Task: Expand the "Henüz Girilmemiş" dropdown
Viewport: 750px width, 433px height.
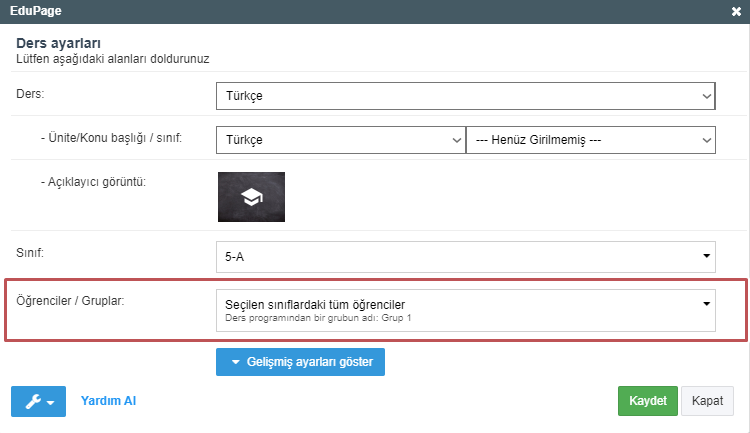Action: point(591,140)
